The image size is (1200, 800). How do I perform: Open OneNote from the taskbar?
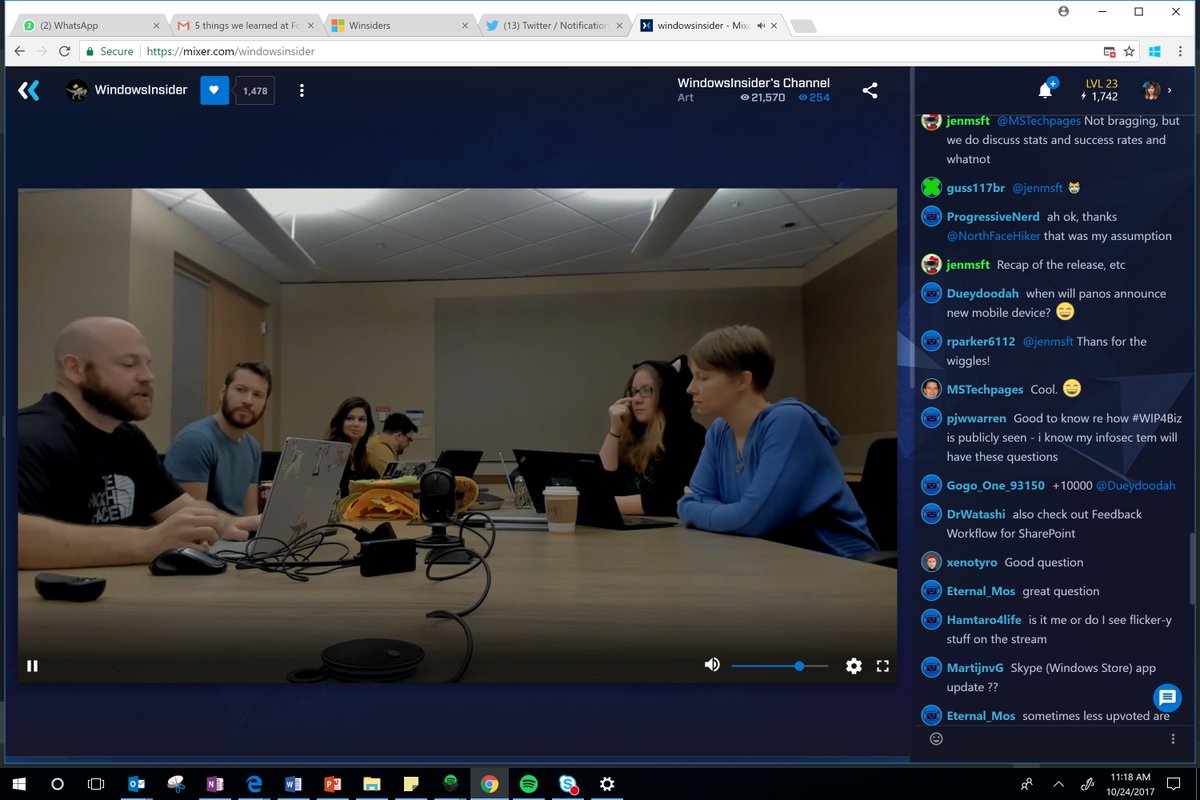click(215, 784)
